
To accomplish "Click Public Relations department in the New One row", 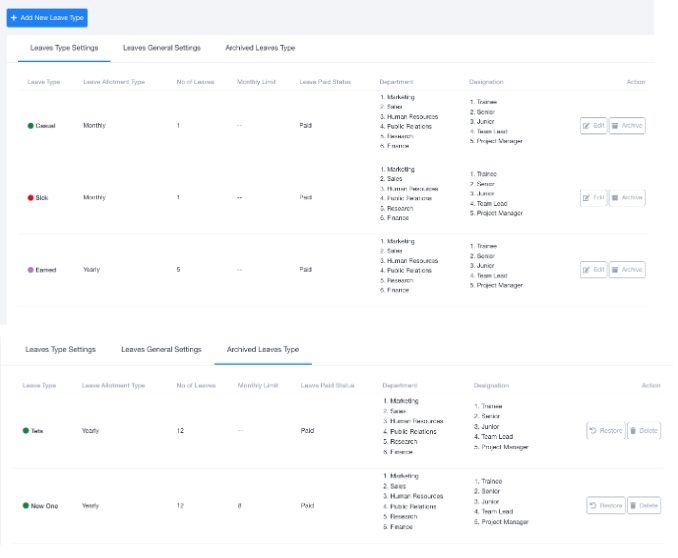I will click(x=413, y=507).
